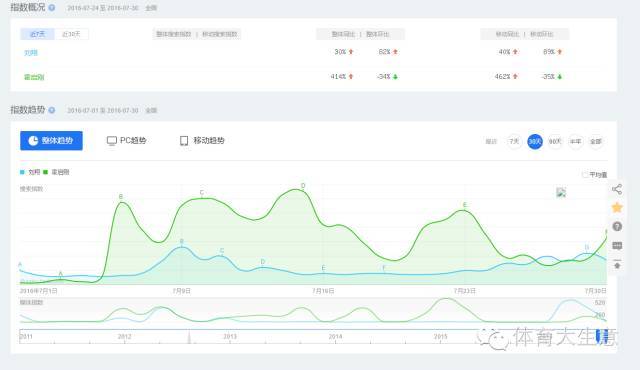Open the help icon beside 指数趋势 heading
This screenshot has height=370, width=640.
52,110
